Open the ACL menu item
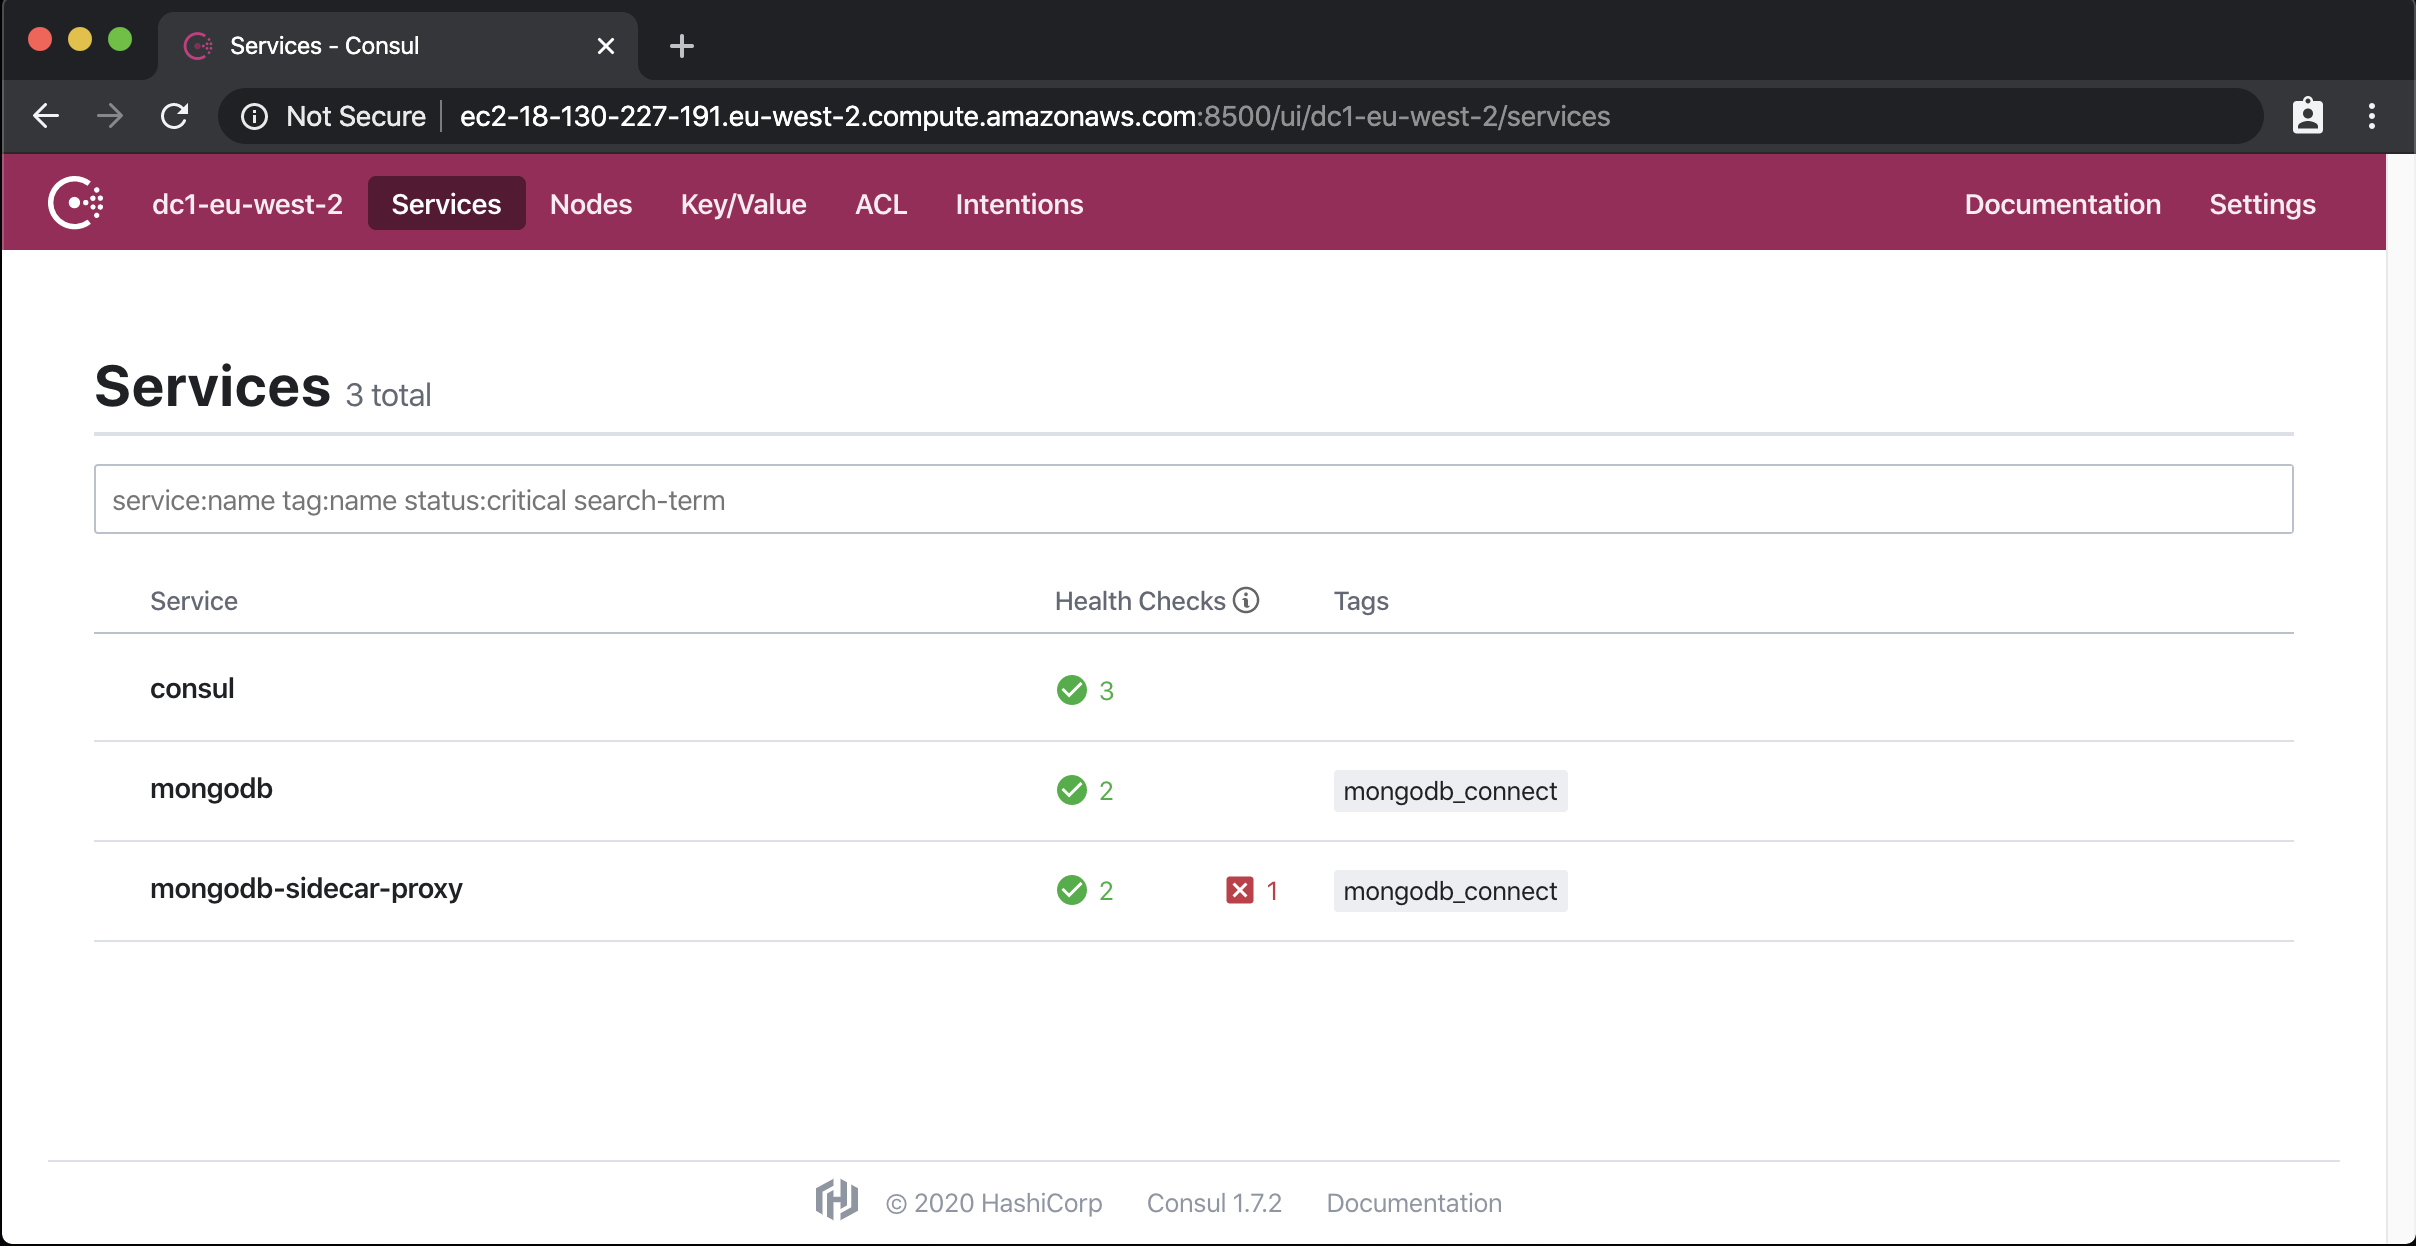The width and height of the screenshot is (2416, 1246). (880, 204)
